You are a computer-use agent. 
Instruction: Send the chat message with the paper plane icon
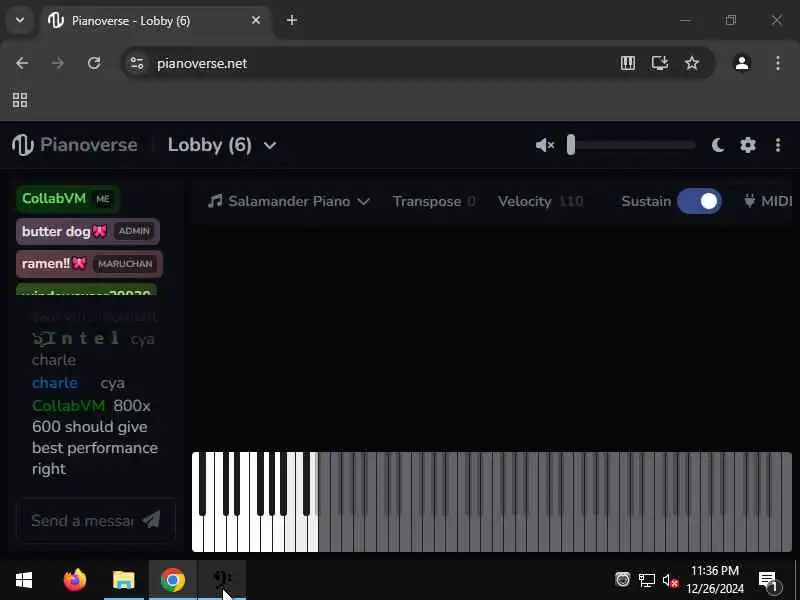click(x=151, y=520)
